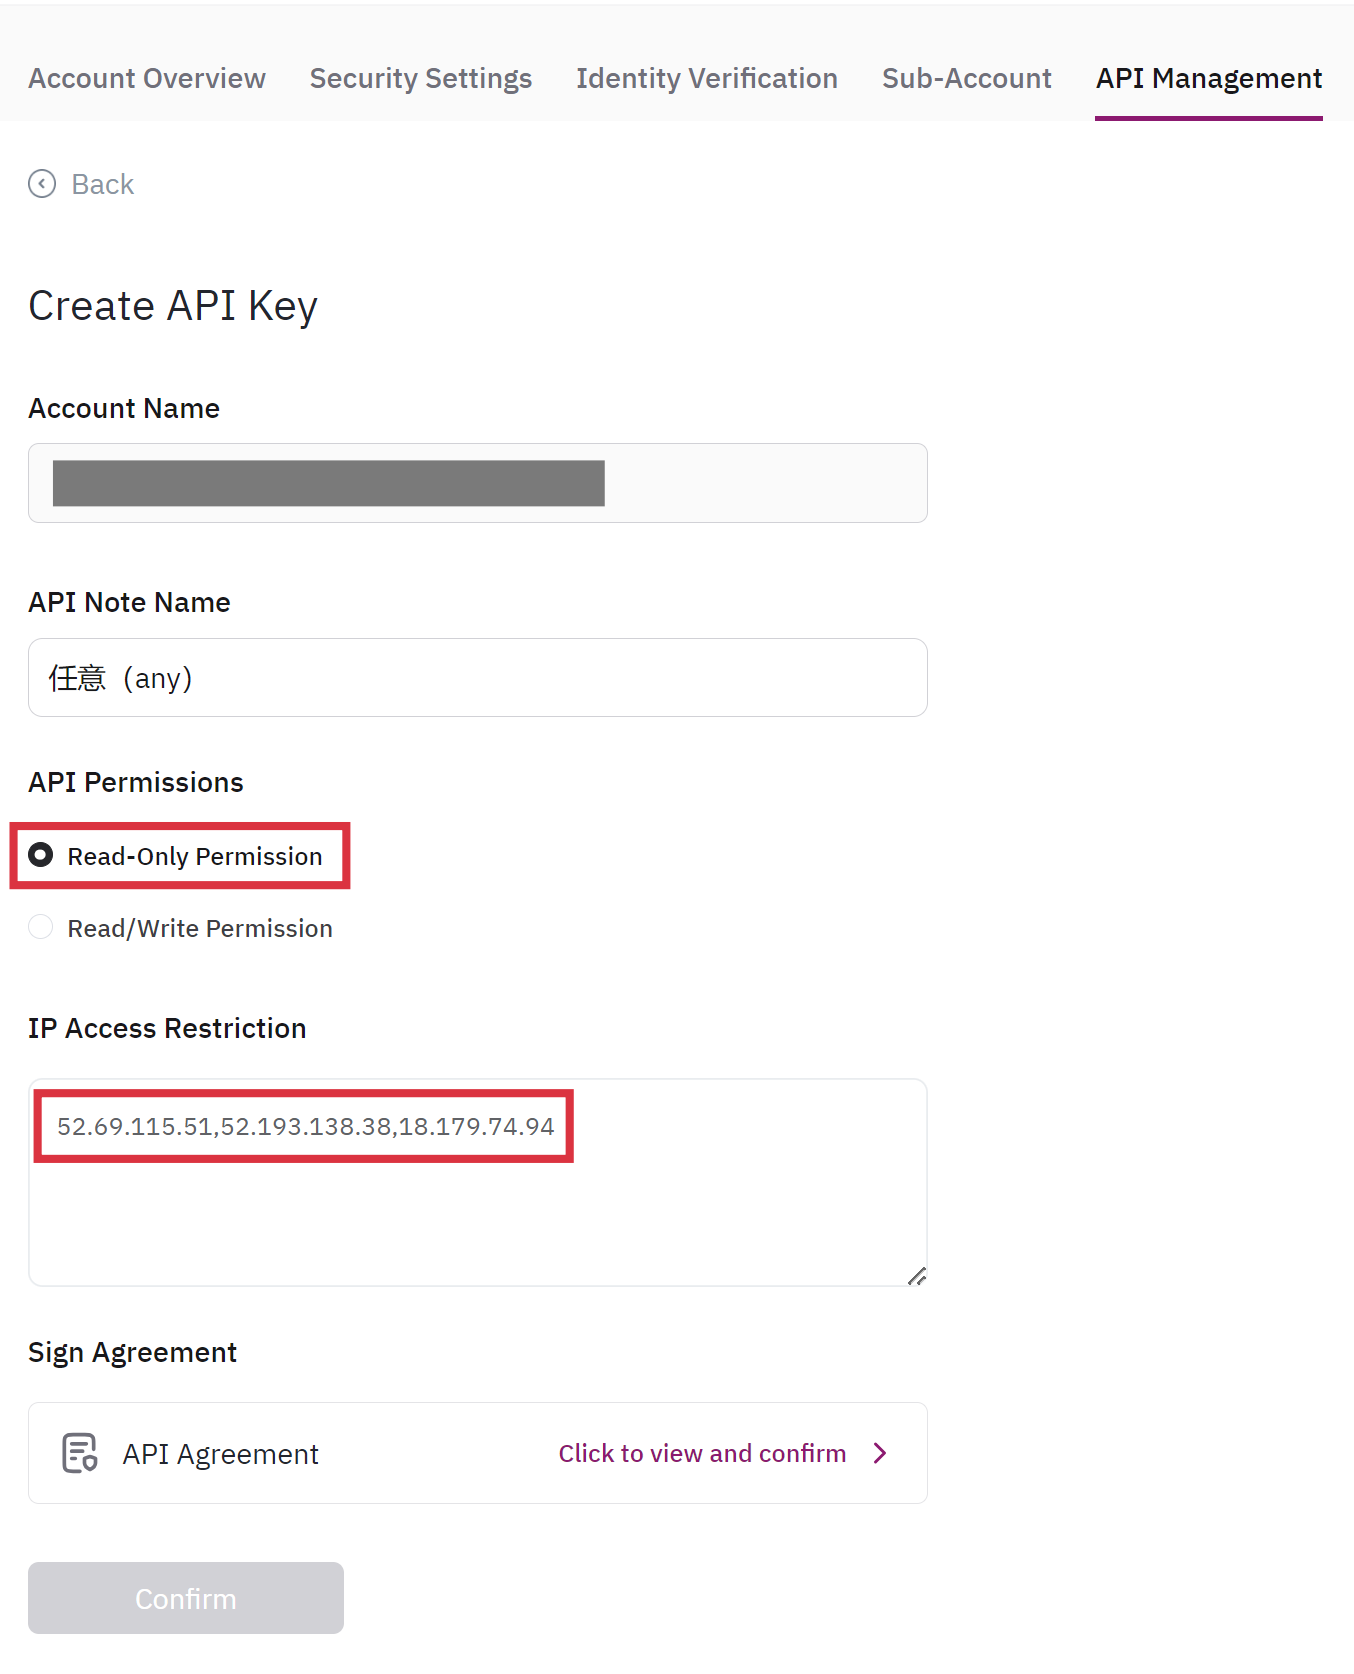Focus the API Note Name input field
1354x1674 pixels.
[478, 678]
